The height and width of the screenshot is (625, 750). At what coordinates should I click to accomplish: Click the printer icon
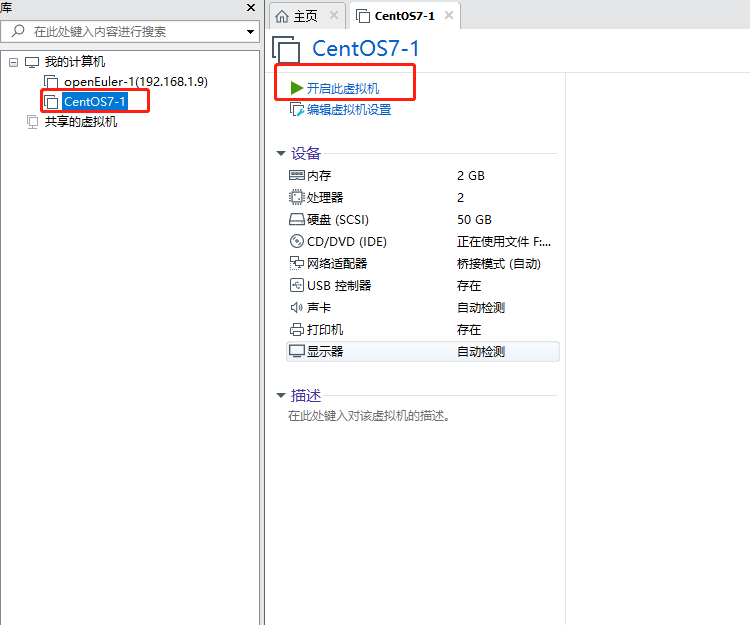[x=297, y=329]
